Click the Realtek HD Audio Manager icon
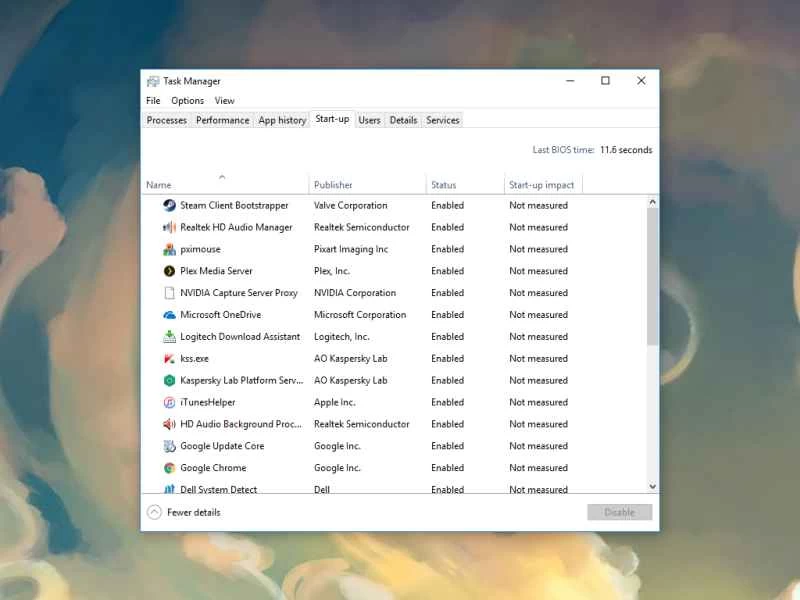 click(168, 227)
